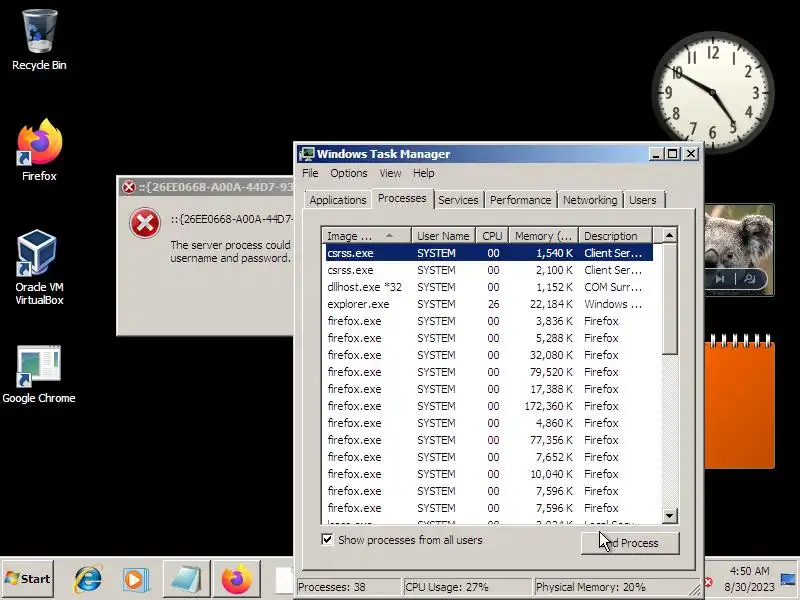Select the csrss.exe row using 1,540 K
Image resolution: width=800 pixels, height=600 pixels.
coord(489,253)
